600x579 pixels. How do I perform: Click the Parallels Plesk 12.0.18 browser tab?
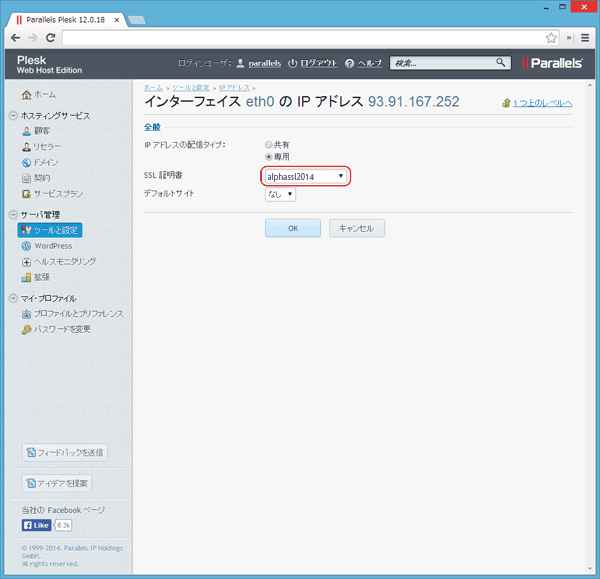[x=65, y=20]
